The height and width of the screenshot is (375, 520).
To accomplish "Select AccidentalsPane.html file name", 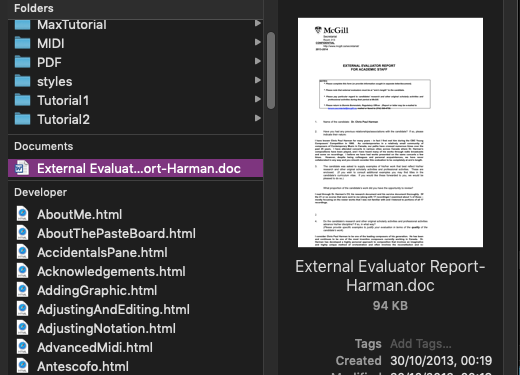I will 102,252.
